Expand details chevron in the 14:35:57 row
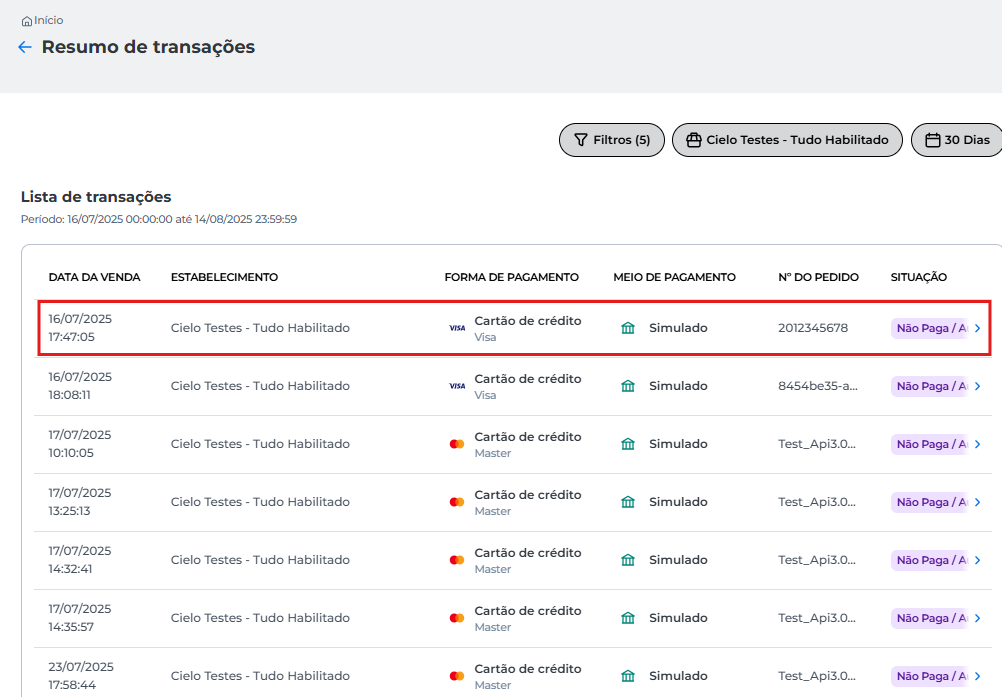 click(x=978, y=618)
